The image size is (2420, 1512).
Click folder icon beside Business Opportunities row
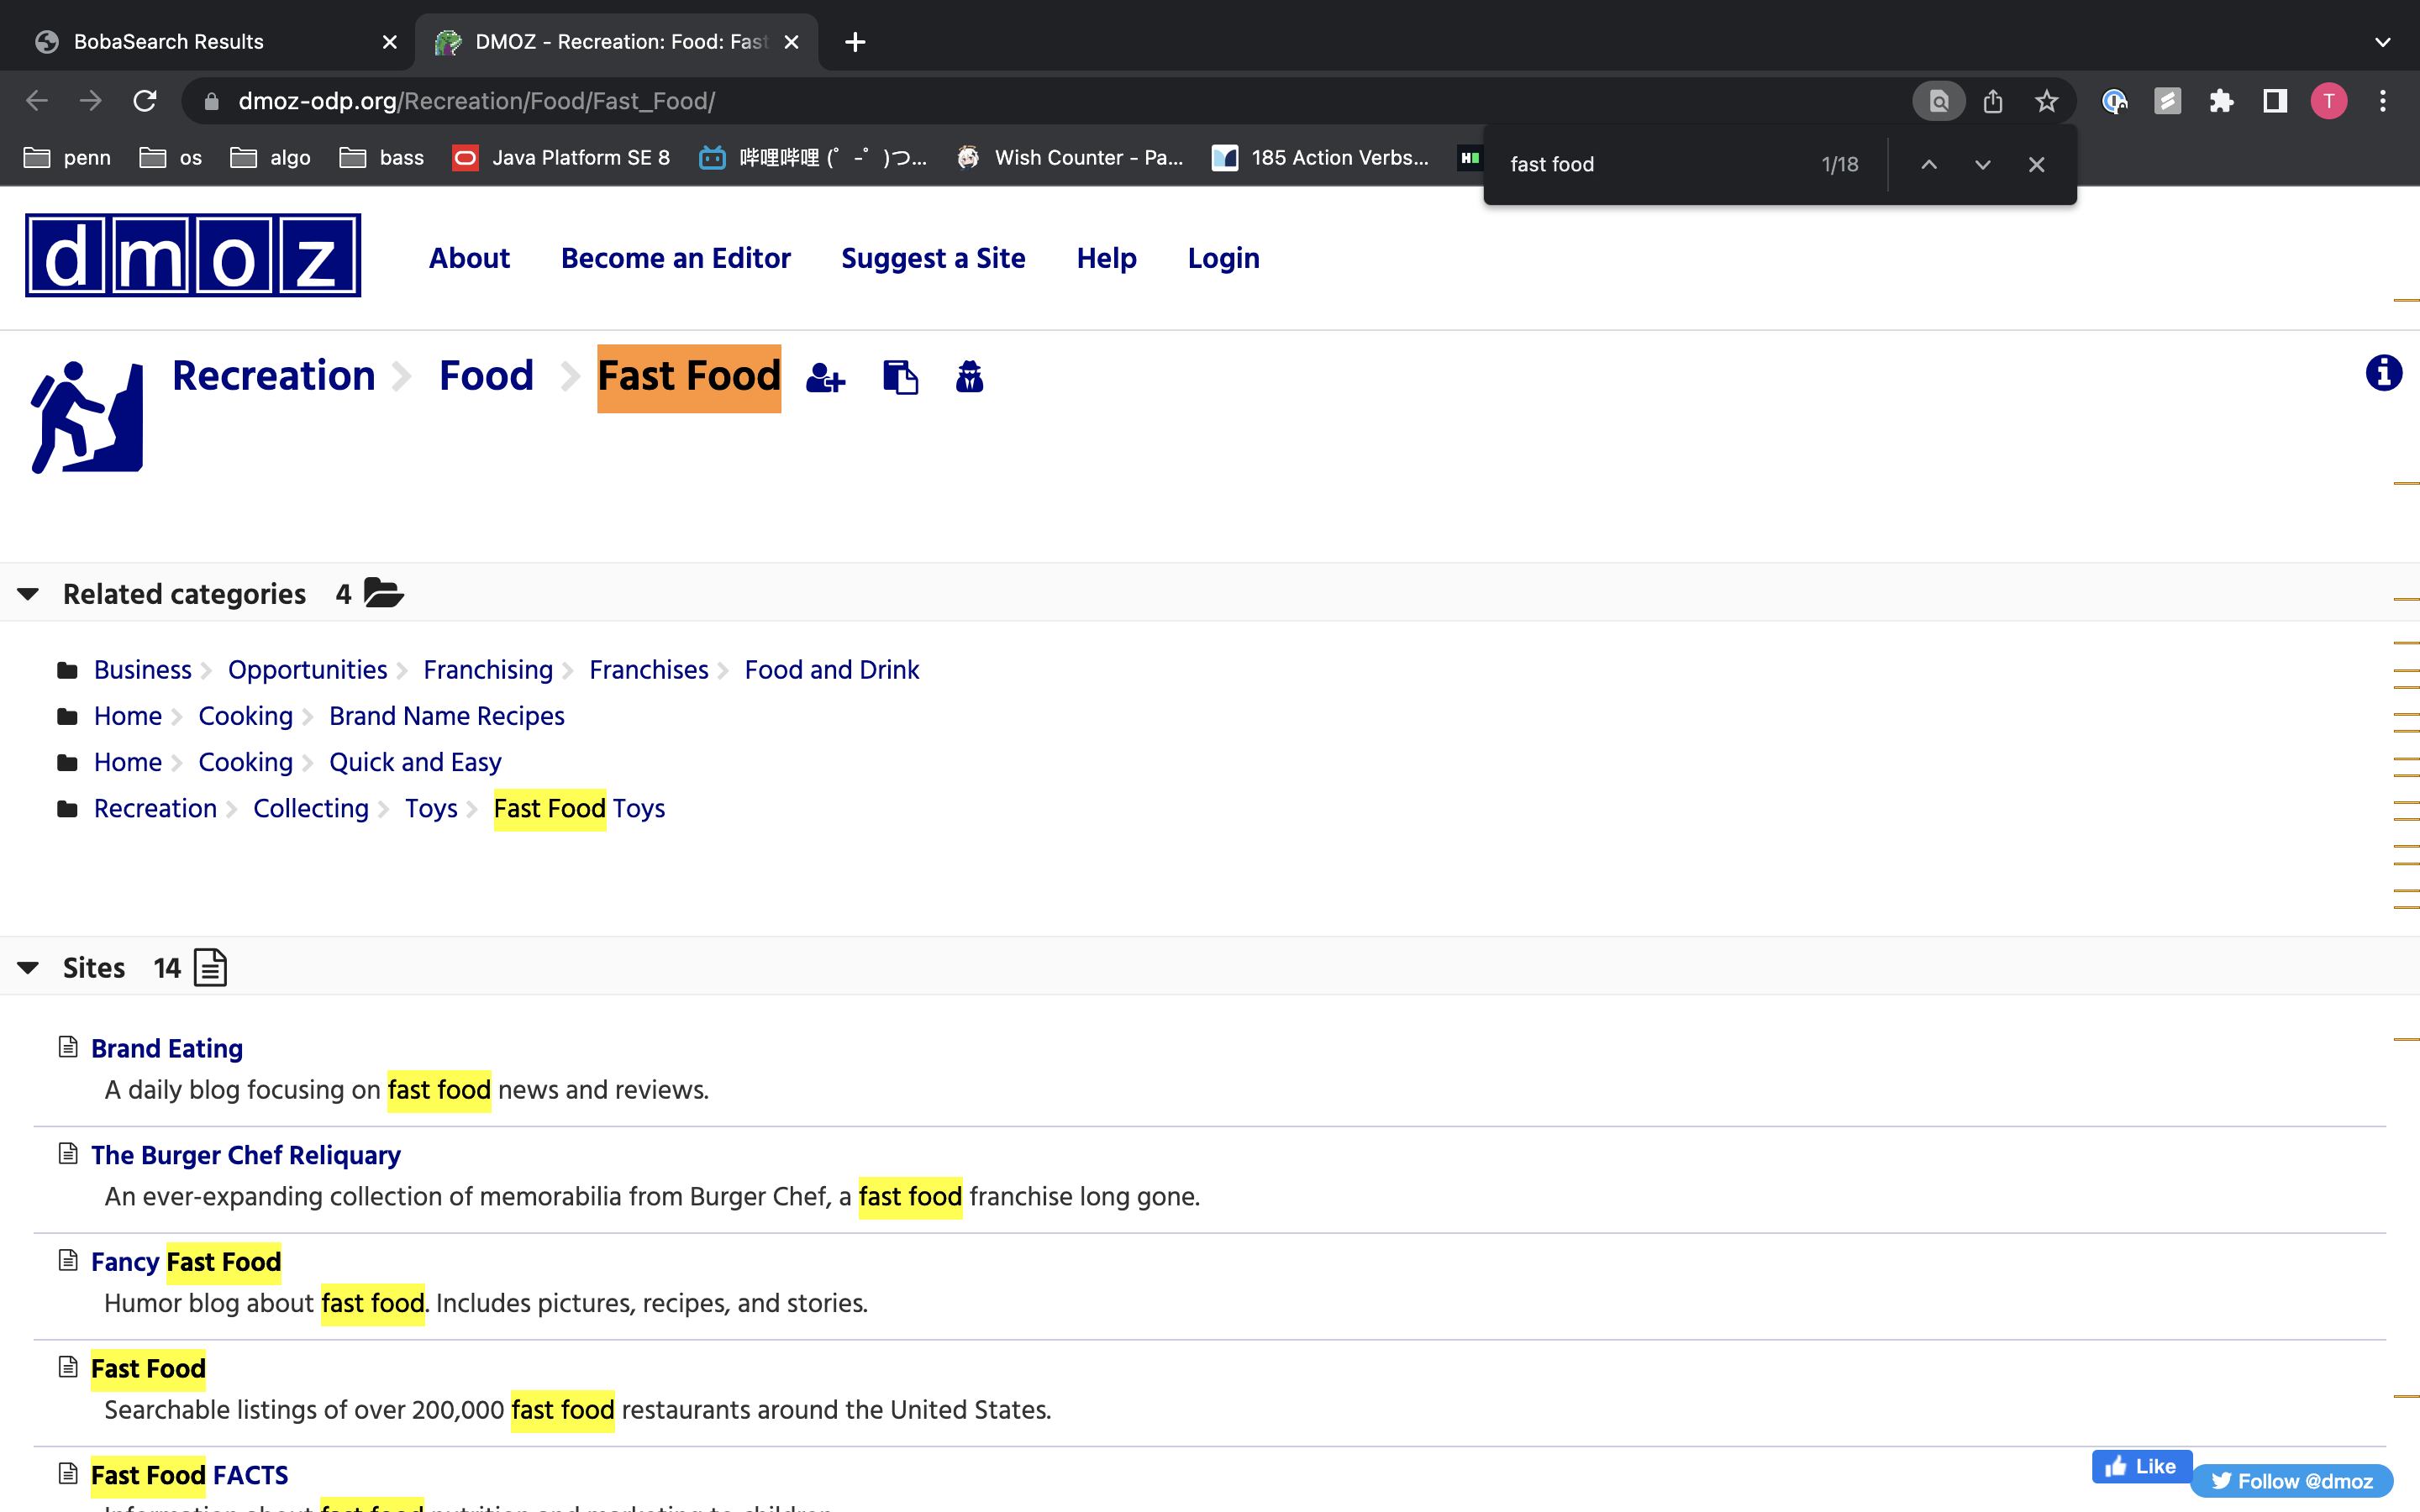click(x=67, y=670)
